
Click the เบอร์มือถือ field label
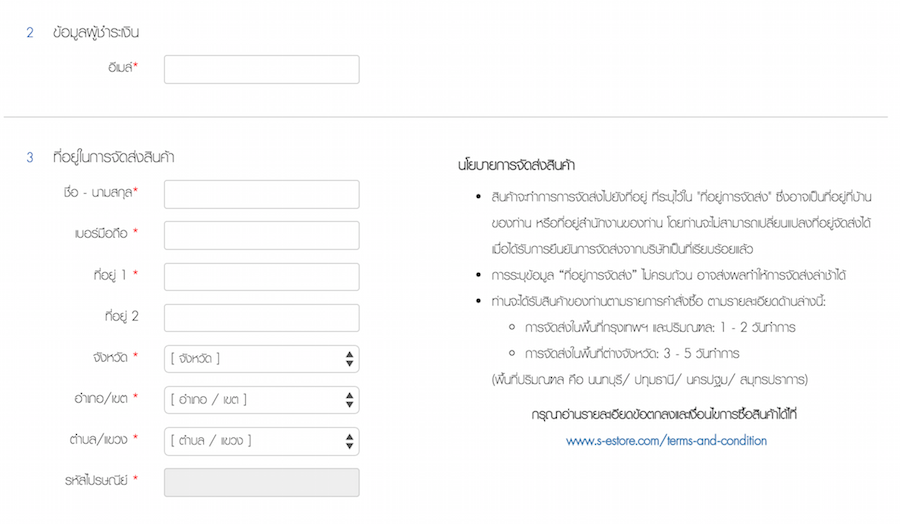pyautogui.click(x=100, y=234)
